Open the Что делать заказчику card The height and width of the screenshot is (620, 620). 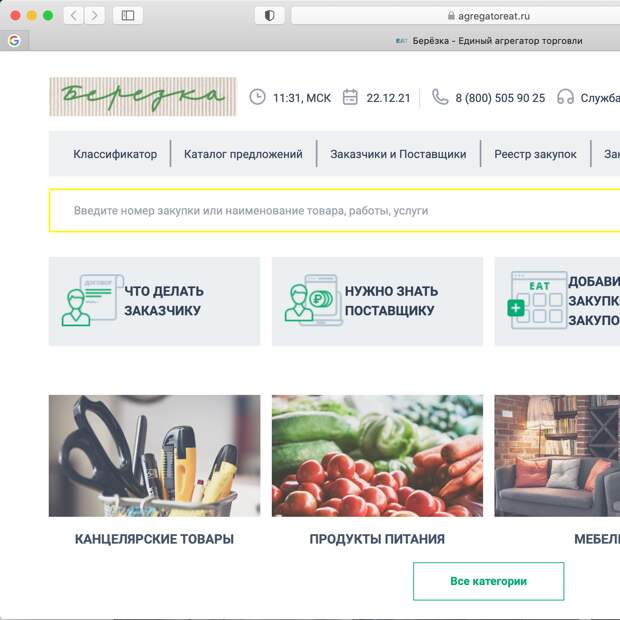tap(155, 301)
